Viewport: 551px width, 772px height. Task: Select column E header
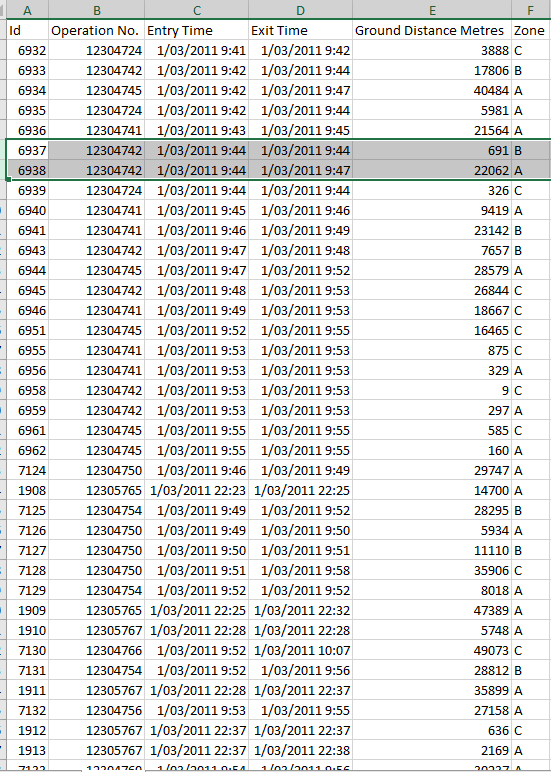coord(432,9)
